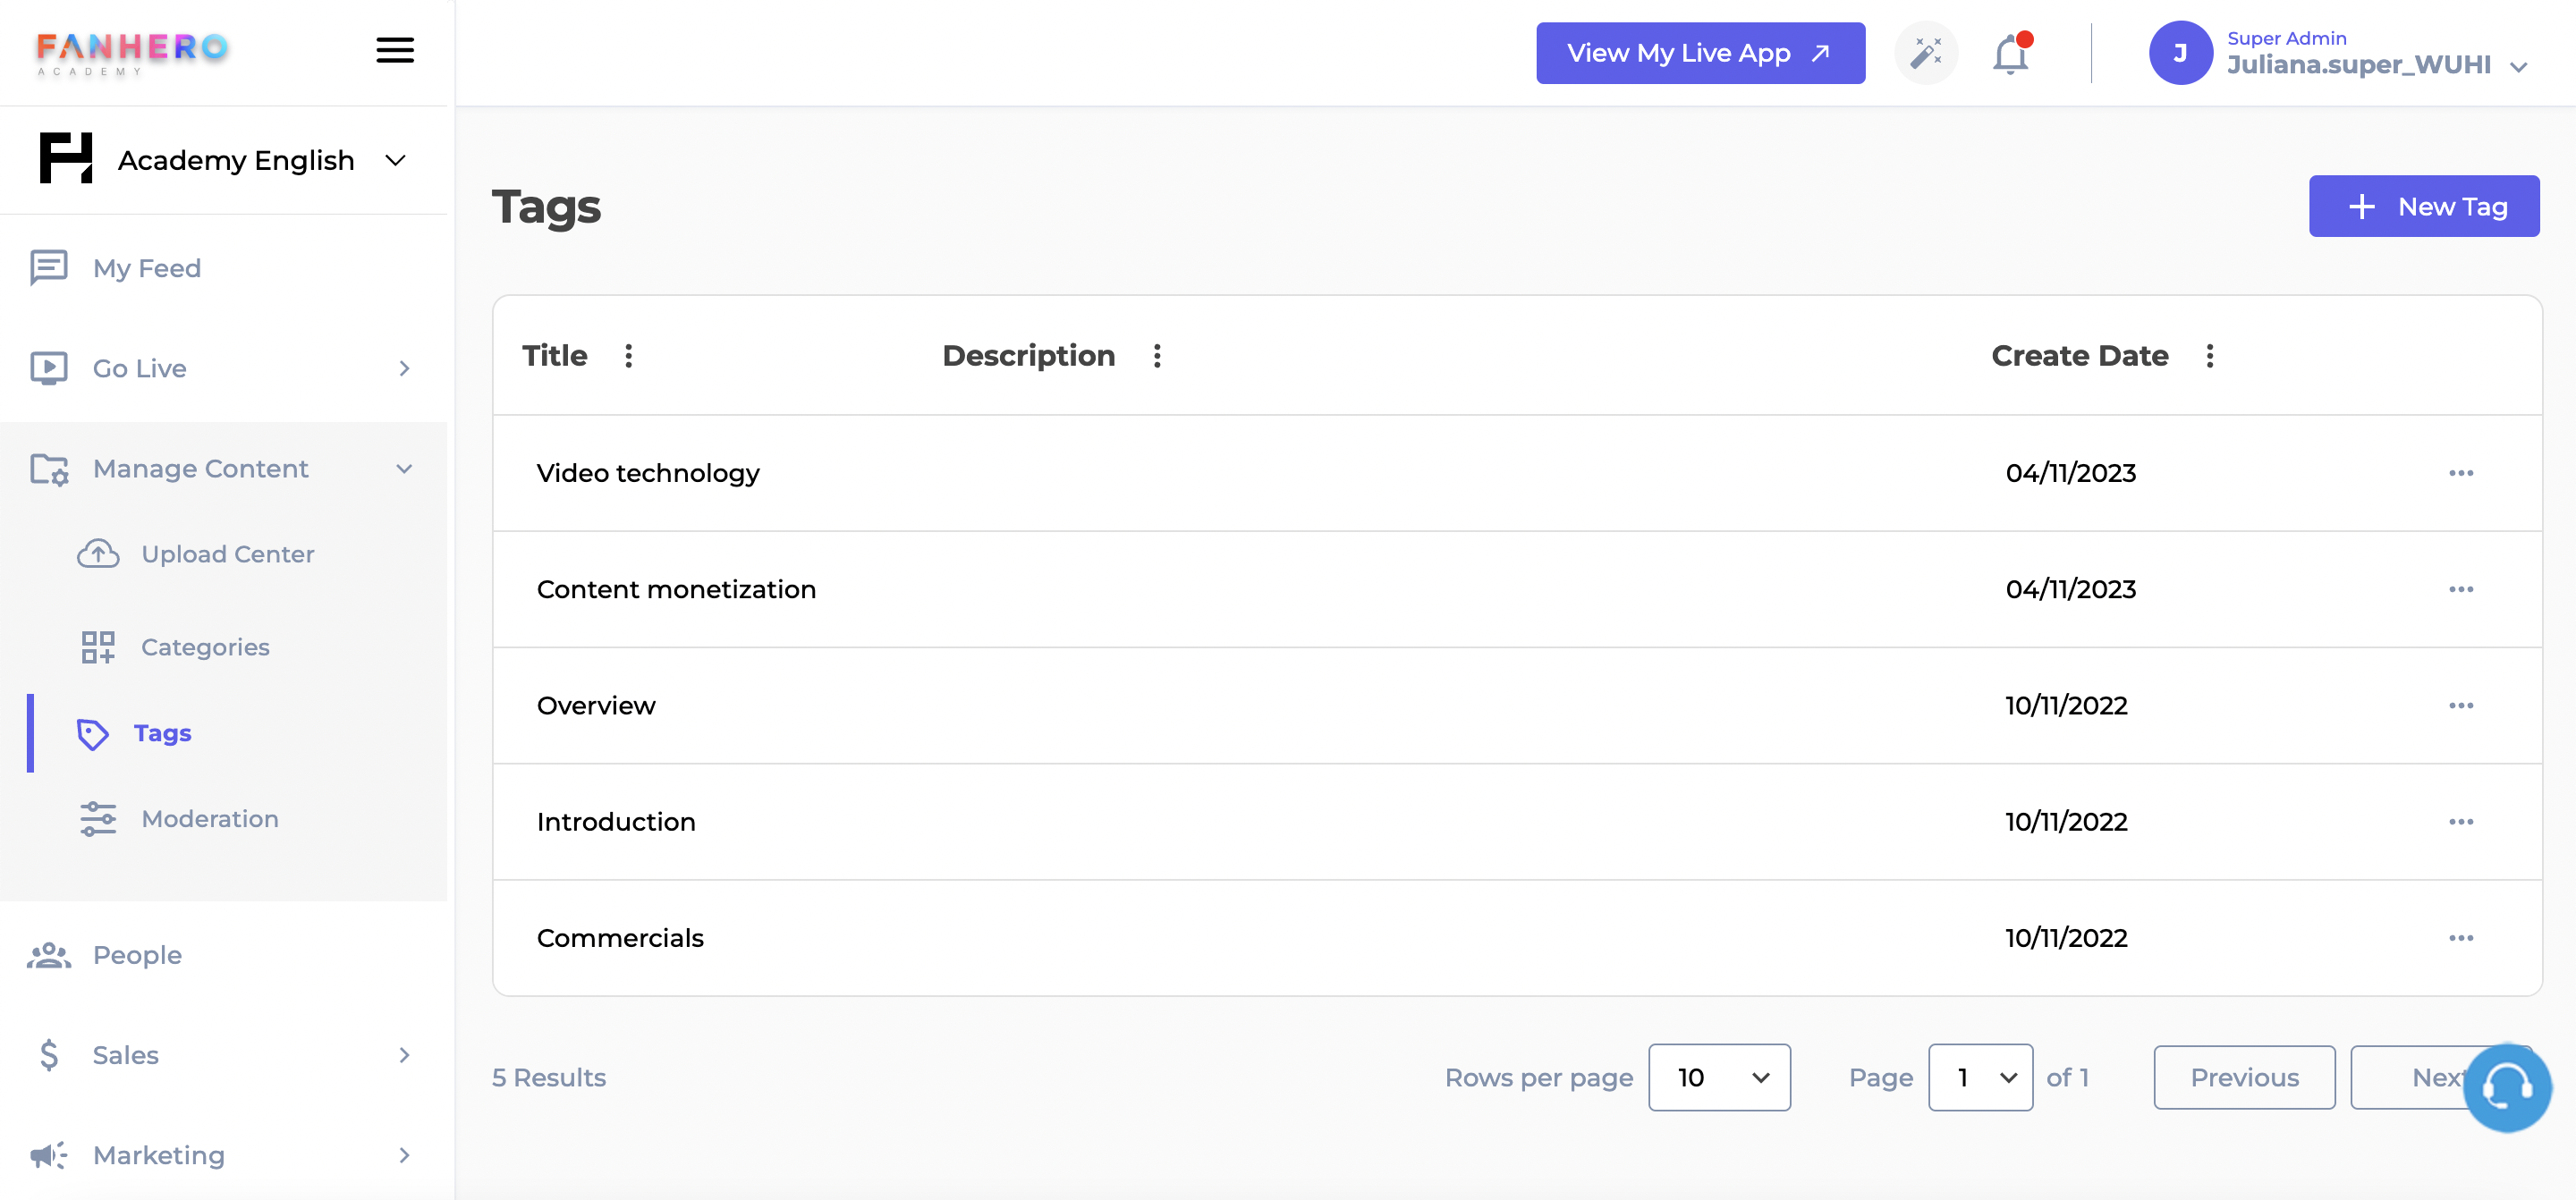Collapse the Manage Content section chevron
The width and height of the screenshot is (2576, 1200).
click(404, 467)
